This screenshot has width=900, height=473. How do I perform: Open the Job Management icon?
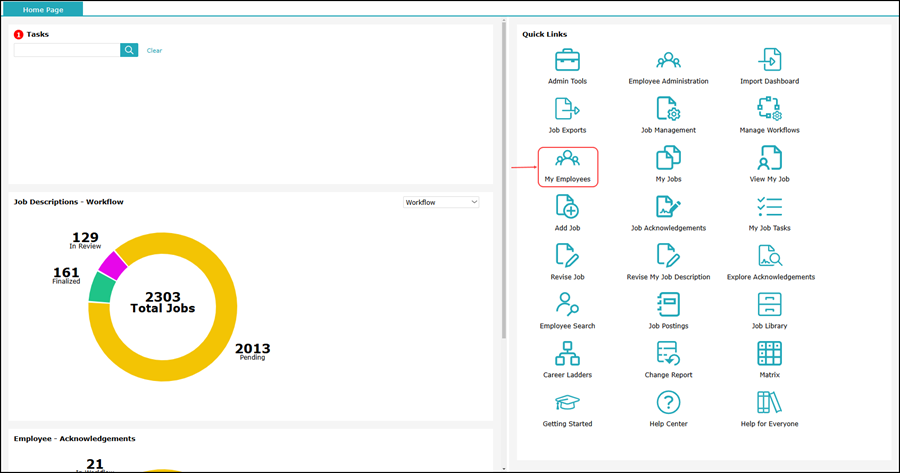[668, 108]
